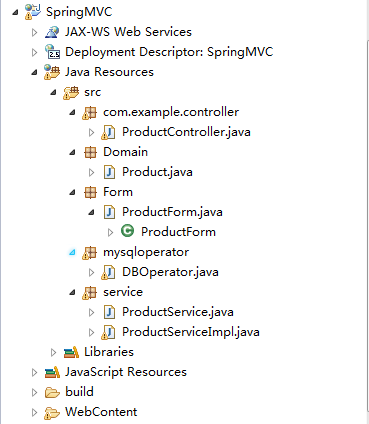
Task: Expand the ProductController.java node
Action: [x=91, y=132]
